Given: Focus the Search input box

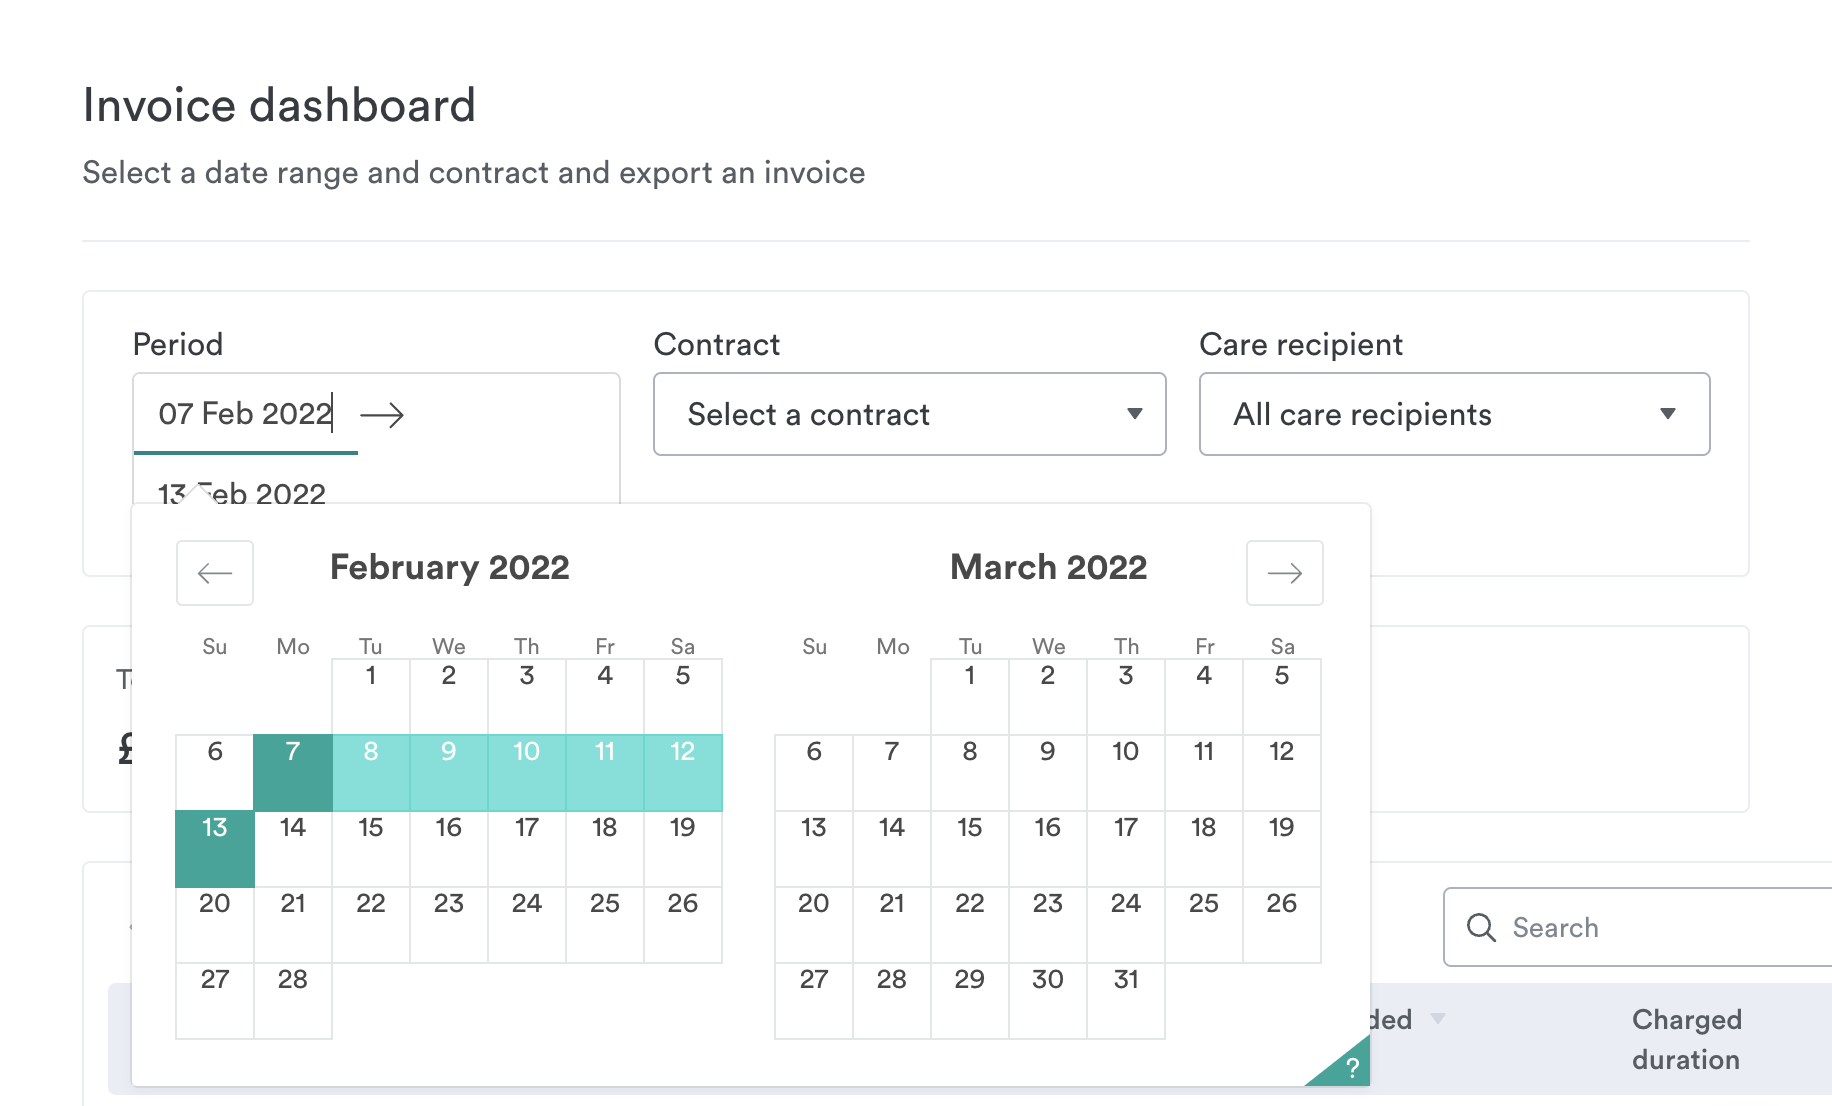Looking at the screenshot, I should pyautogui.click(x=1638, y=927).
